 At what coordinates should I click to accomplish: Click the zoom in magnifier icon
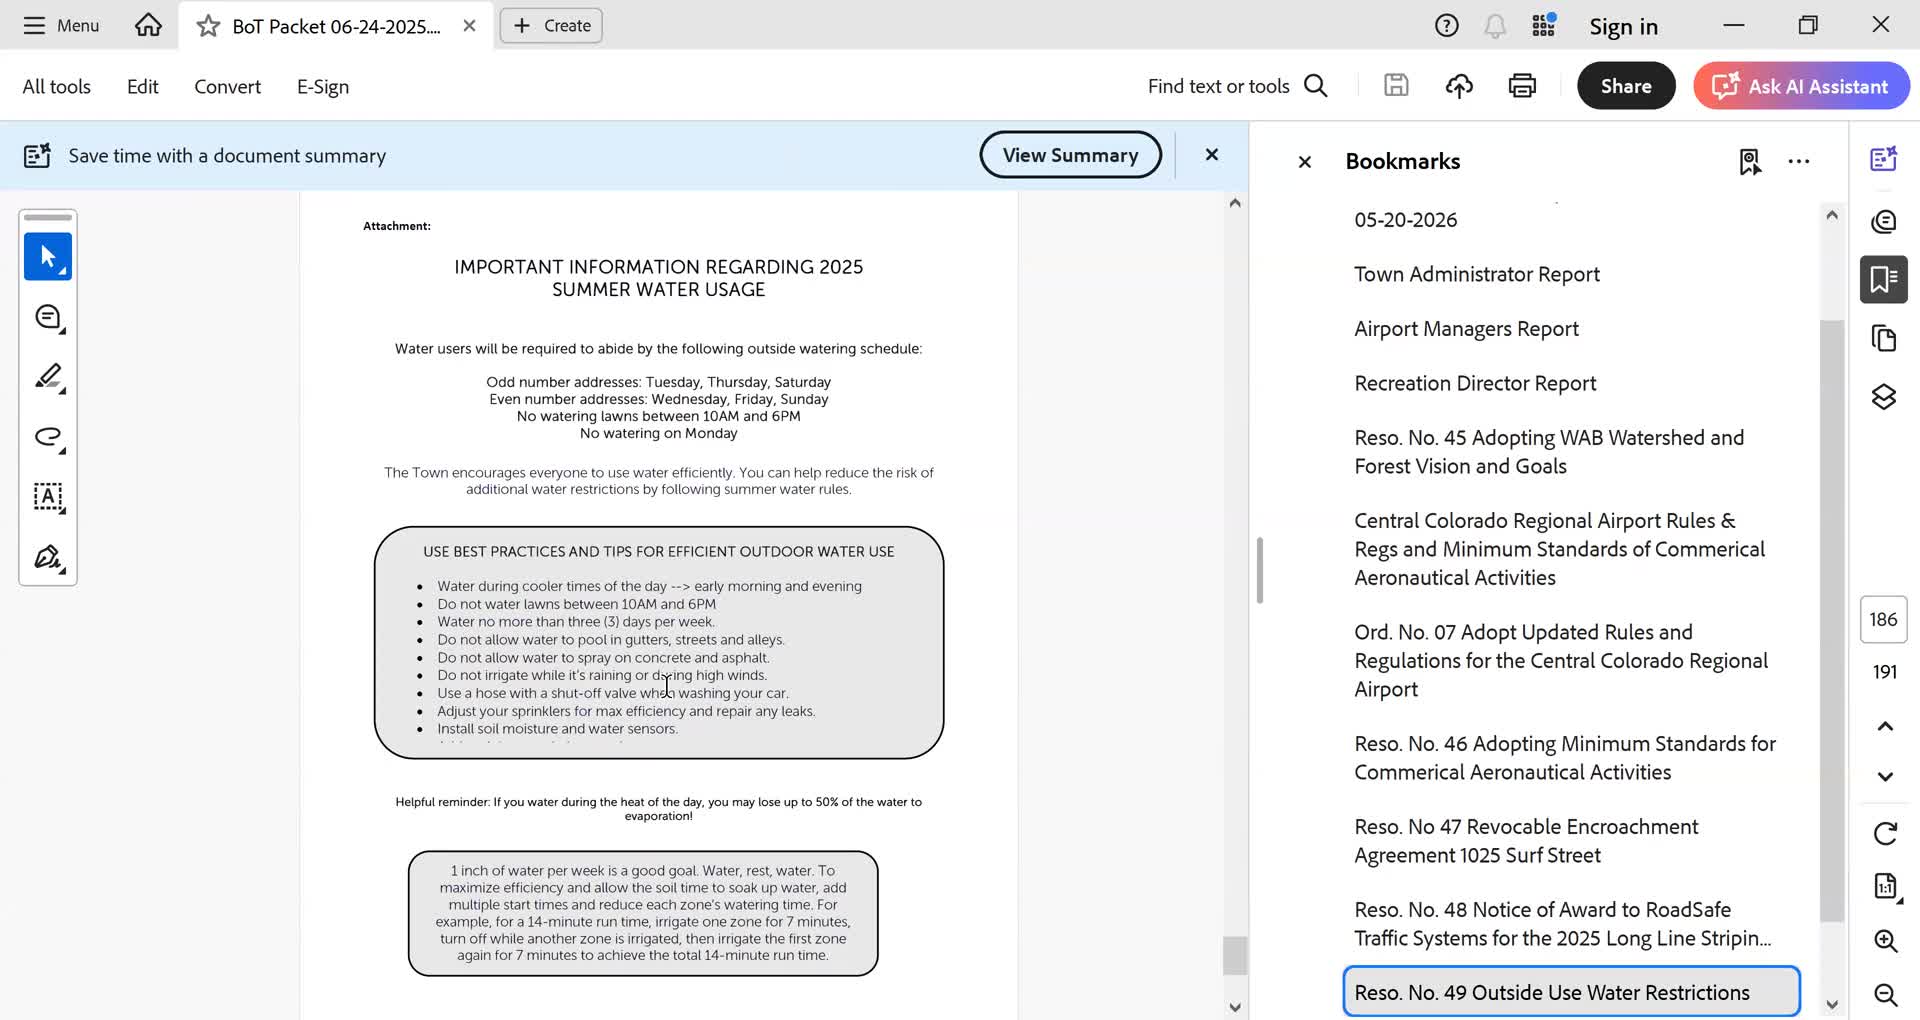[1884, 941]
